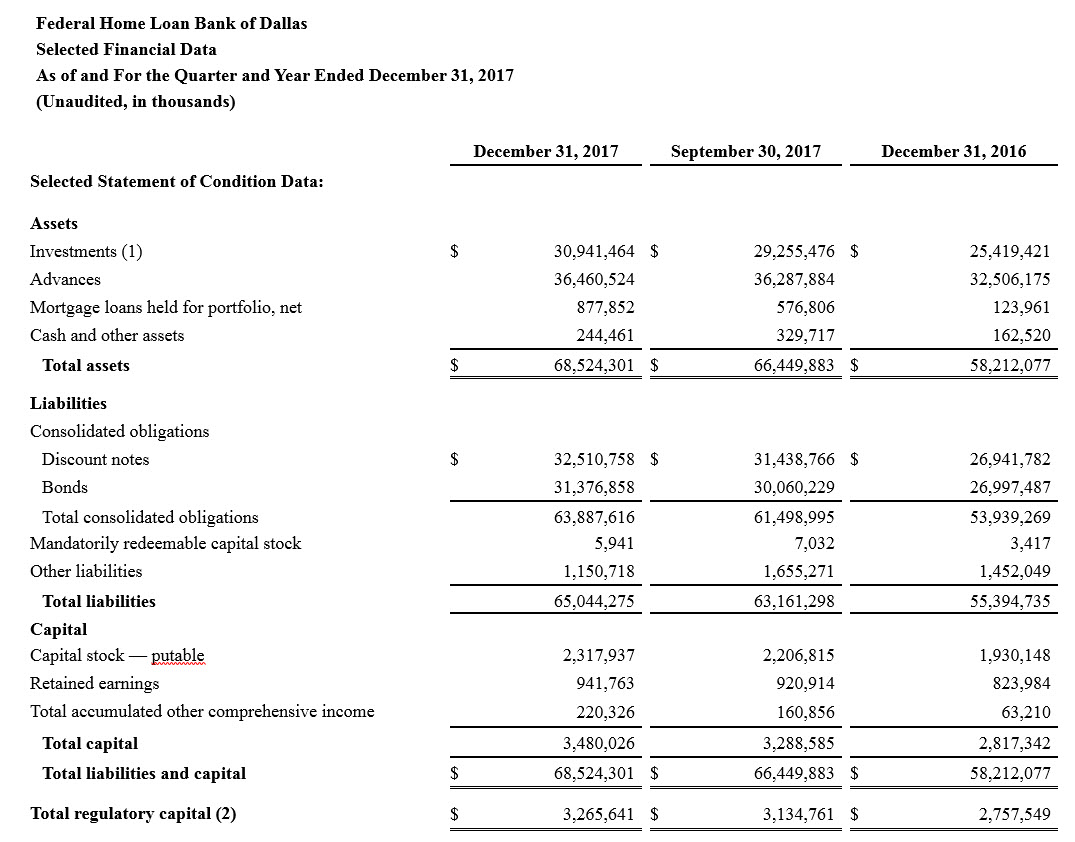Click Investments value 29,255,476
Viewport: 1075px width, 842px height.
795,252
